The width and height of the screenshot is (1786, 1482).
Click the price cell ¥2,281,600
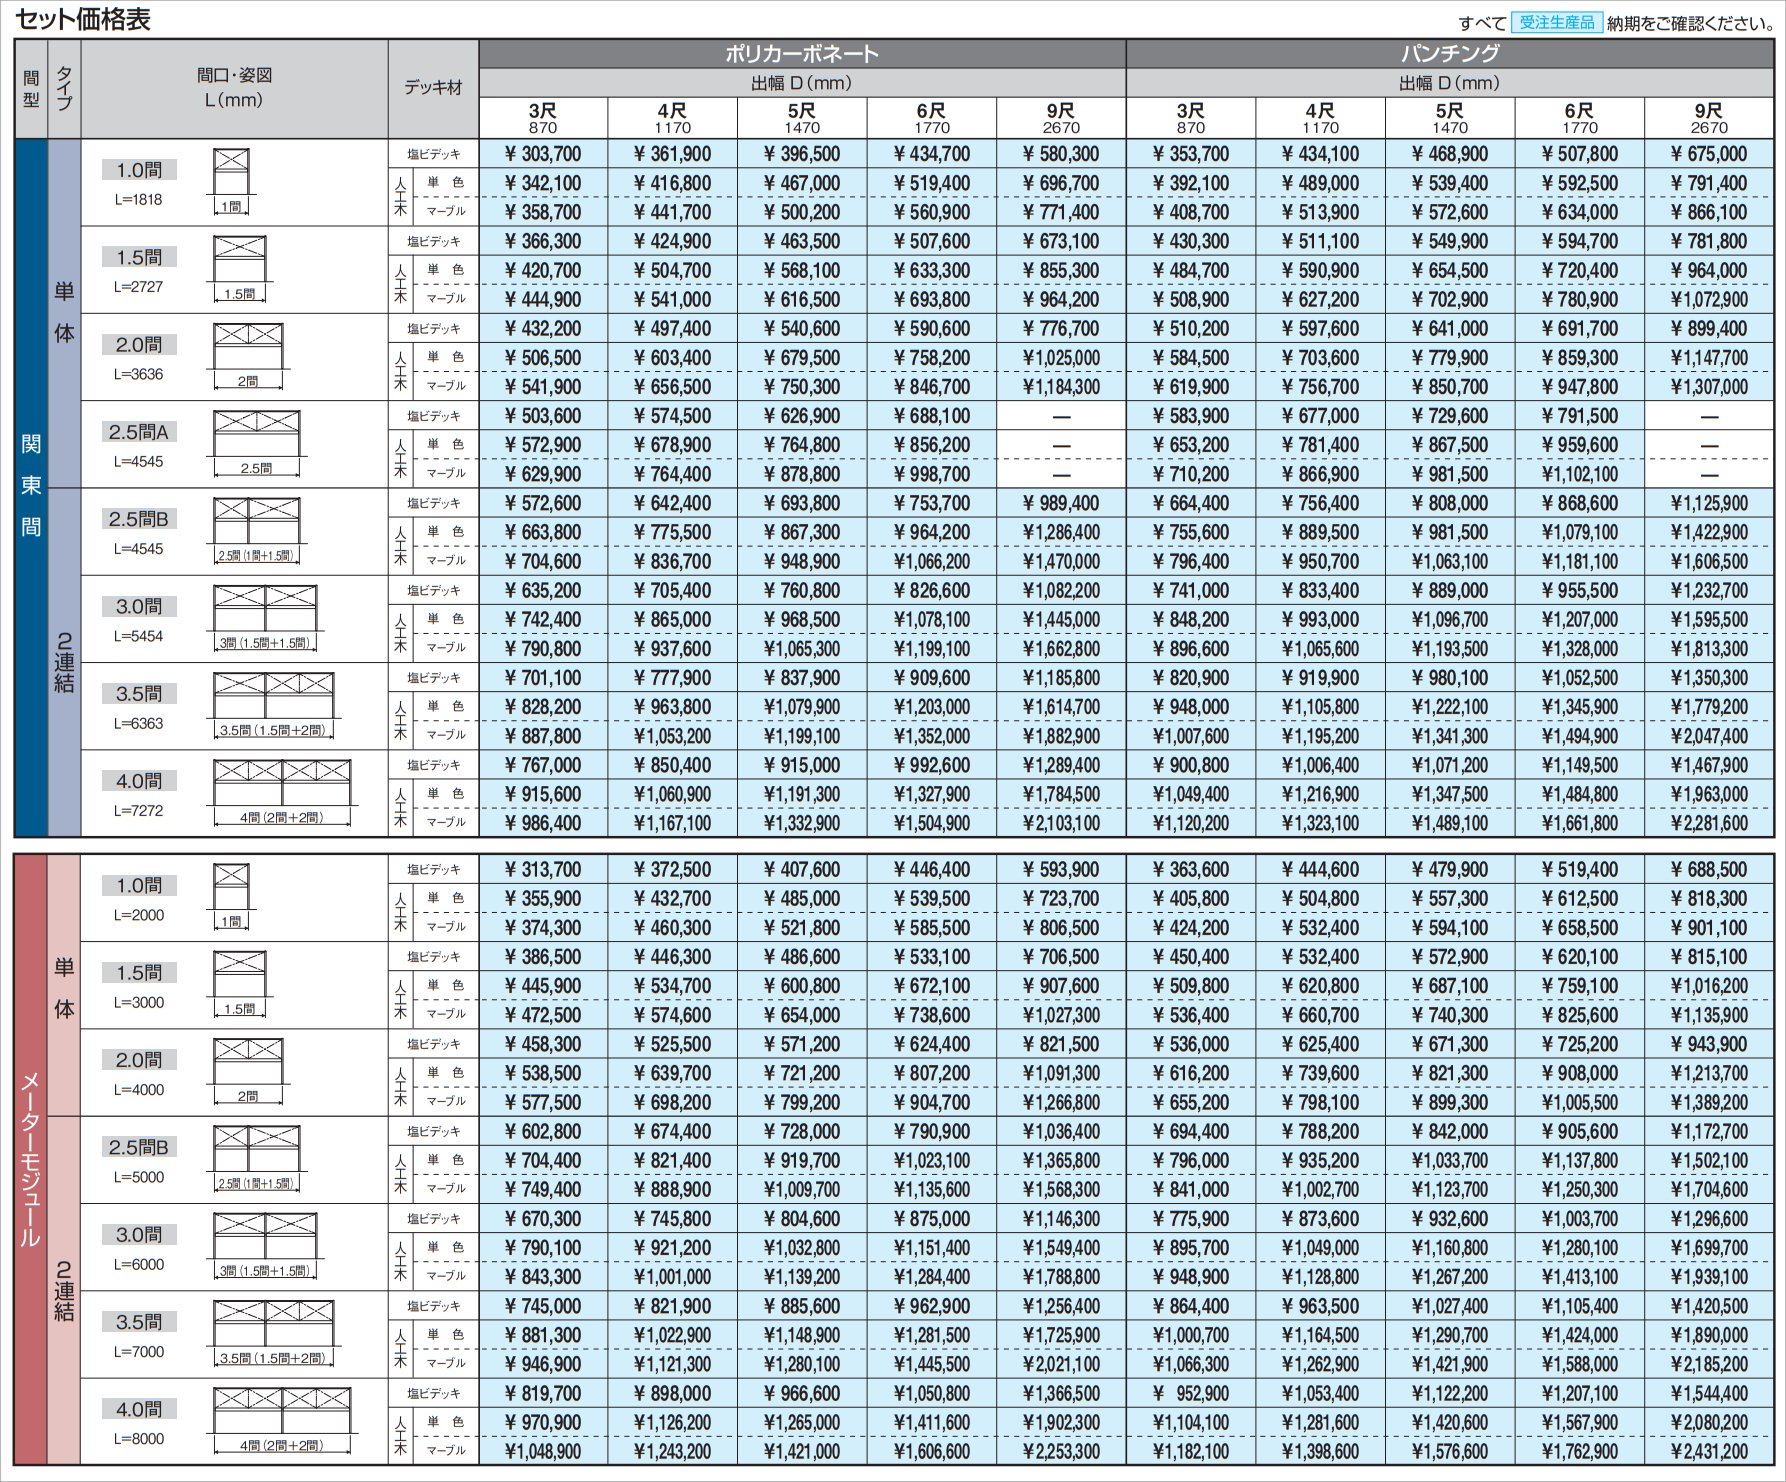[x=1709, y=823]
